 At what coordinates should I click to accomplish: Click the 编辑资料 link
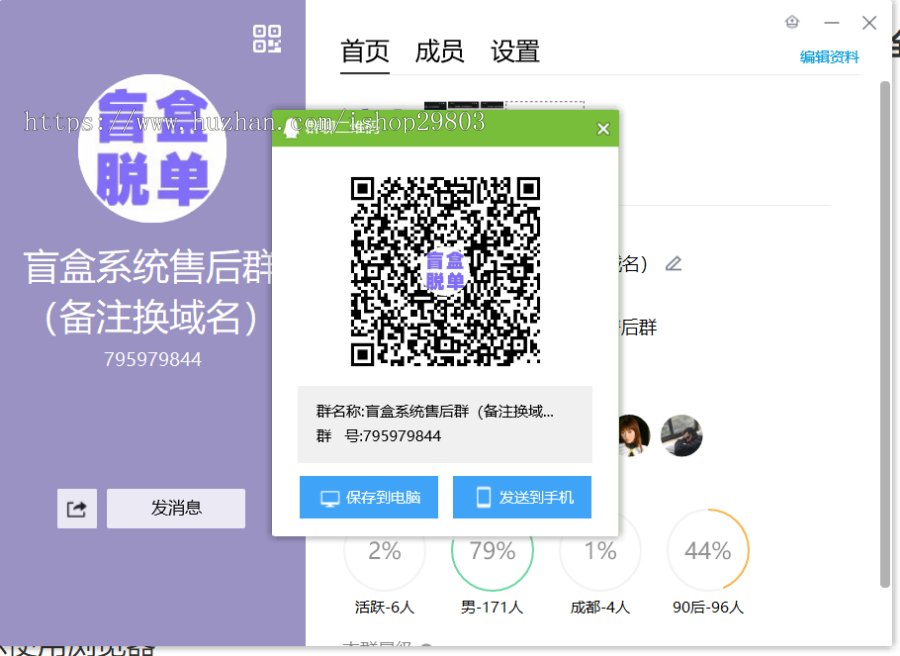pos(829,57)
